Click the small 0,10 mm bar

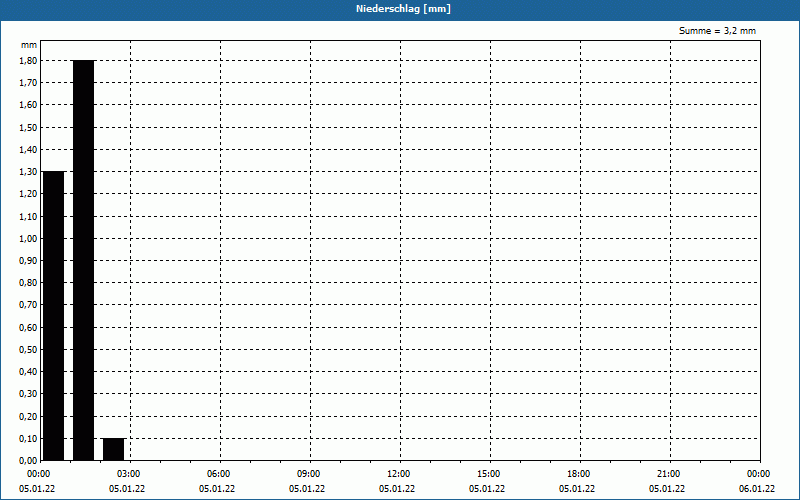coord(114,449)
